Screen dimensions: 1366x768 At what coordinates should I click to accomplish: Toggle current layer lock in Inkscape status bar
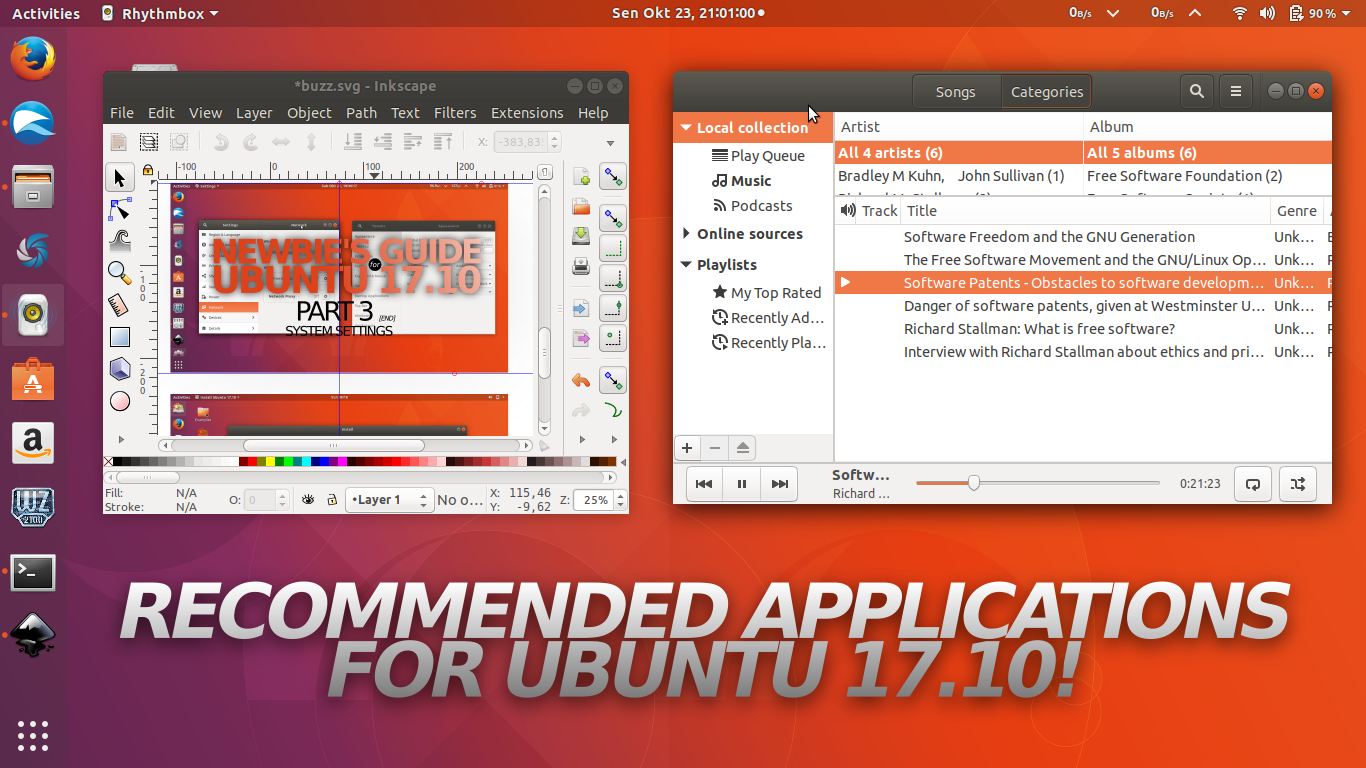(x=332, y=500)
